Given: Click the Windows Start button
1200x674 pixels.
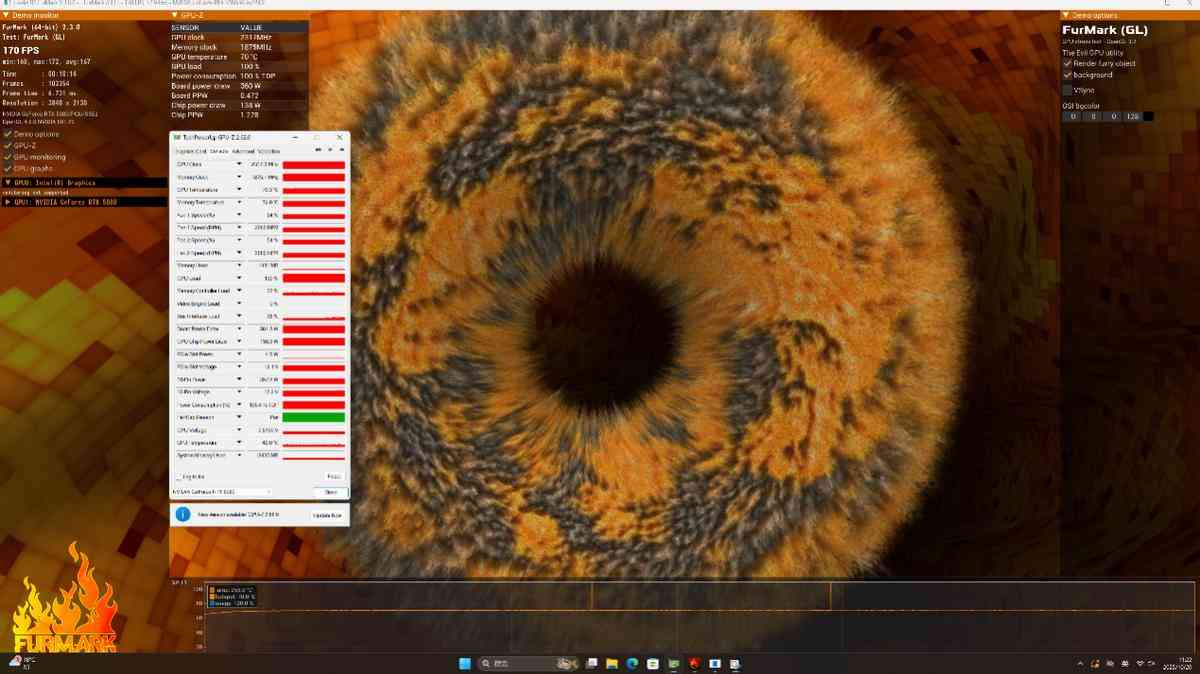Looking at the screenshot, I should point(464,662).
